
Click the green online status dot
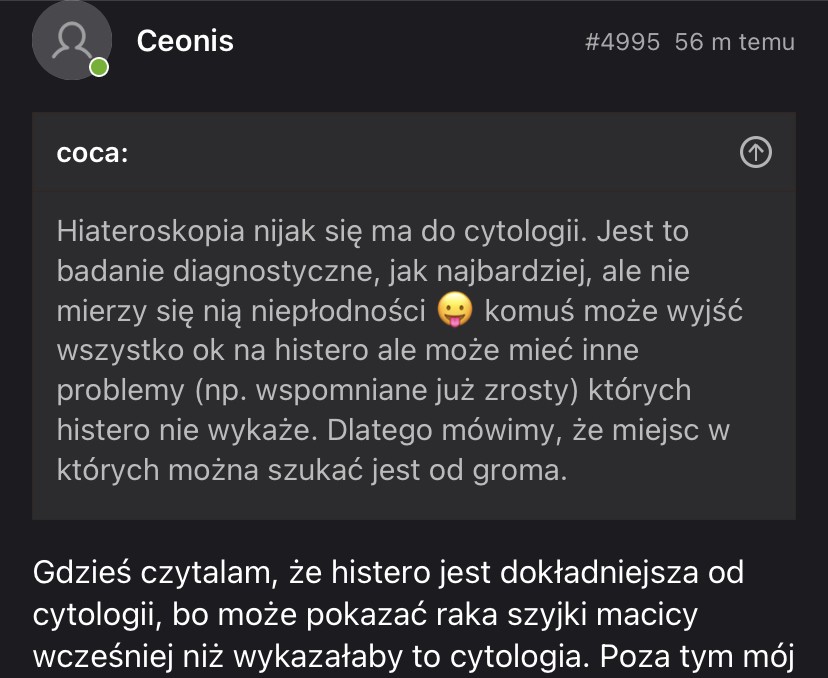[98, 67]
